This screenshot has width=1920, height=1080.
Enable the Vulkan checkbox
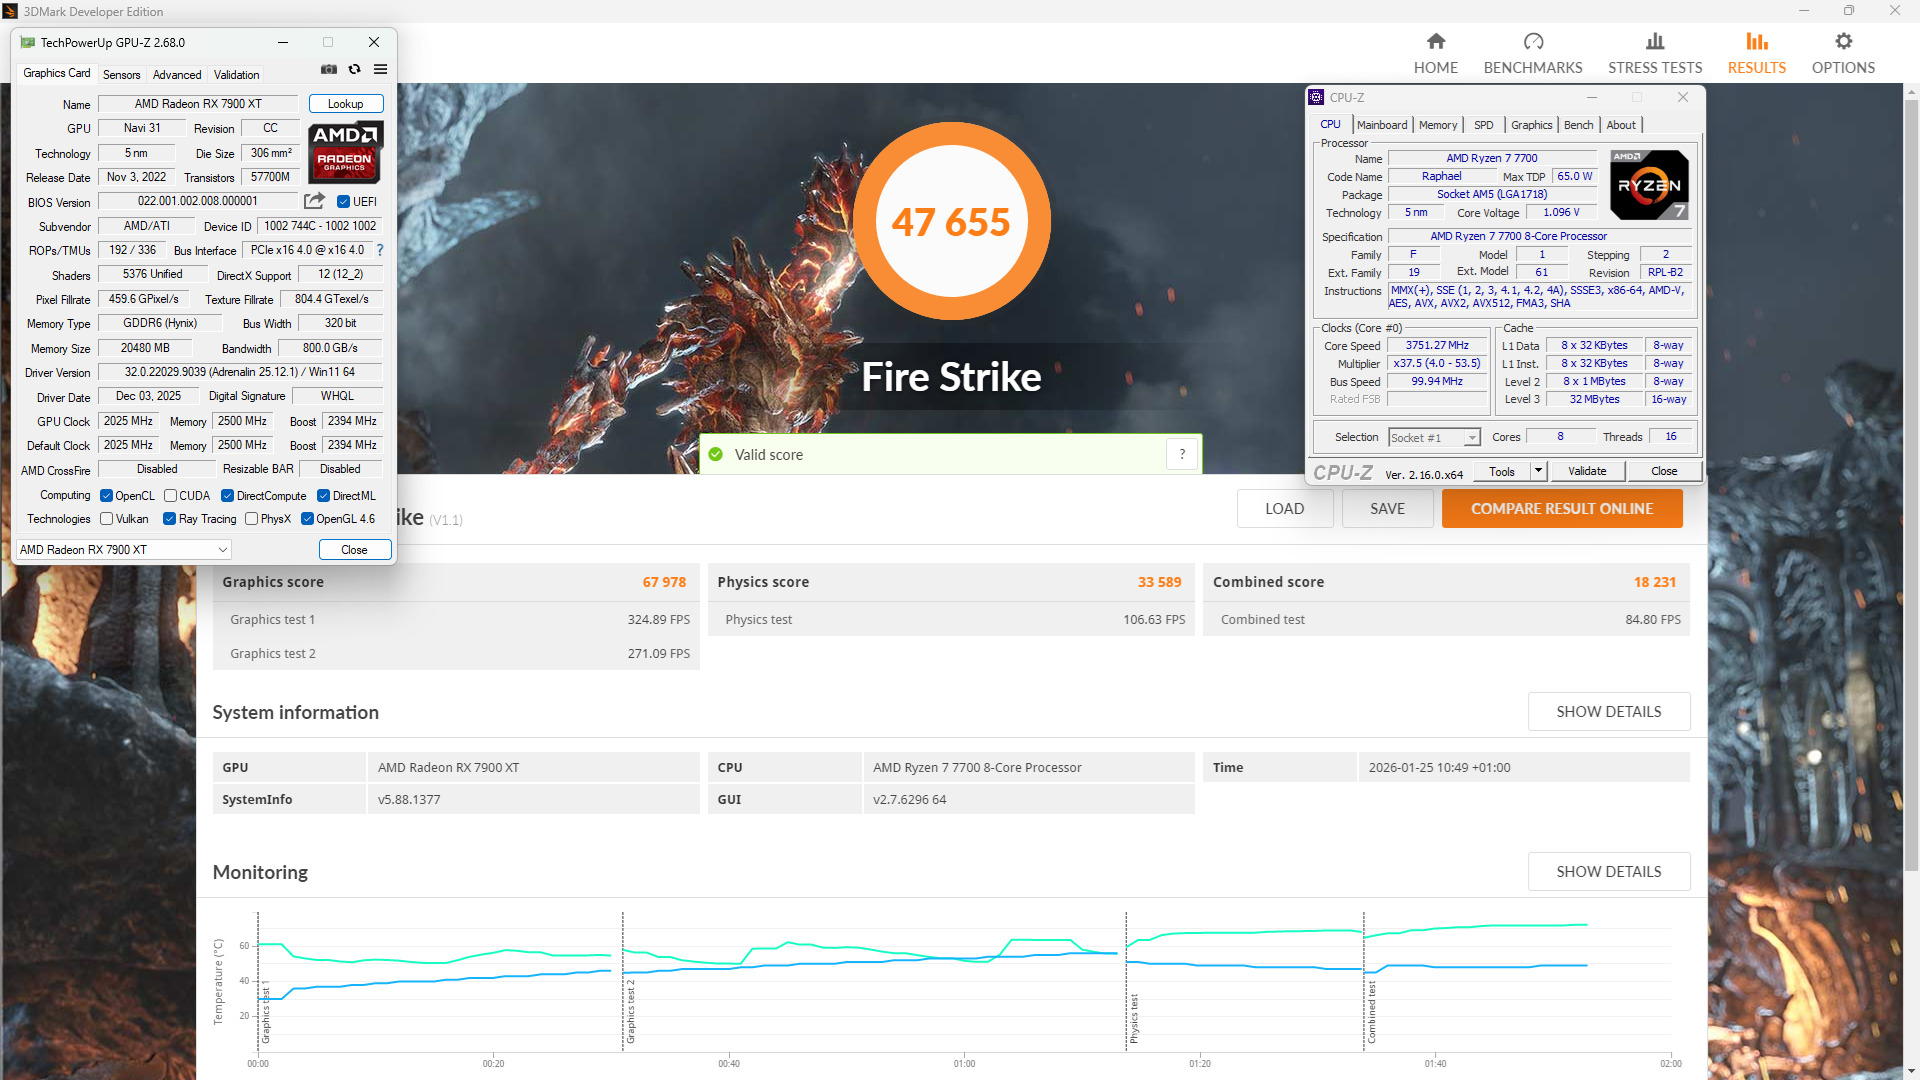106,519
